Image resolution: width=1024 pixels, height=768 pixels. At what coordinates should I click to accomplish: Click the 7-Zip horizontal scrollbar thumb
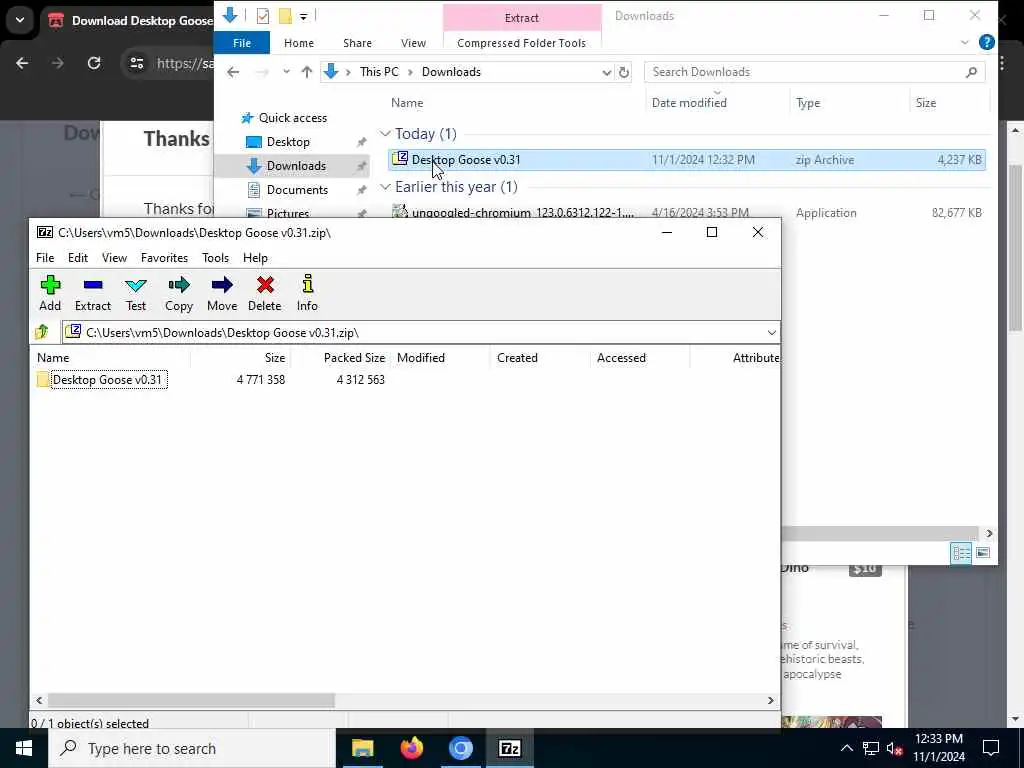pyautogui.click(x=191, y=700)
